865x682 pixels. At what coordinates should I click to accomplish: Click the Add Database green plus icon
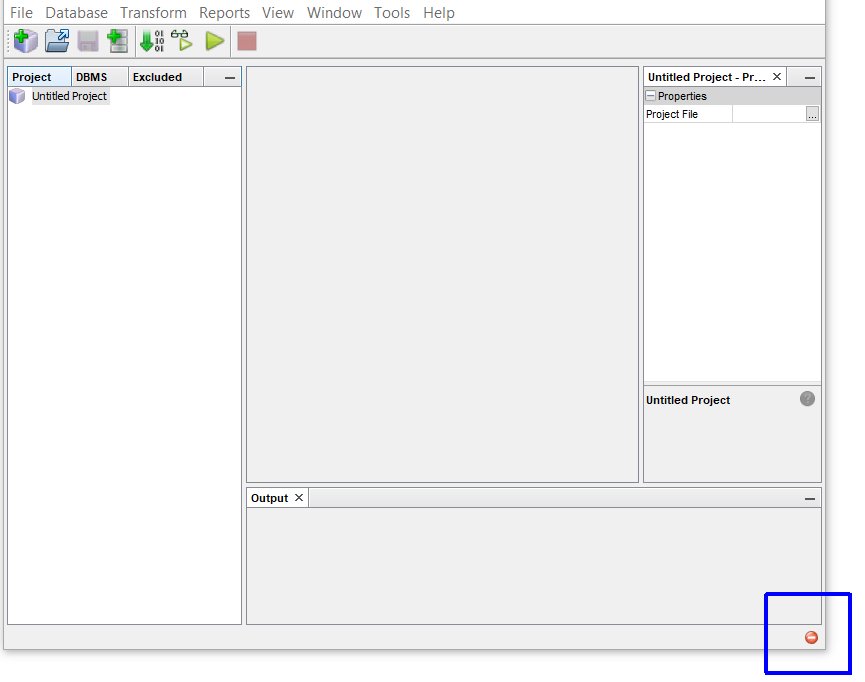[118, 41]
